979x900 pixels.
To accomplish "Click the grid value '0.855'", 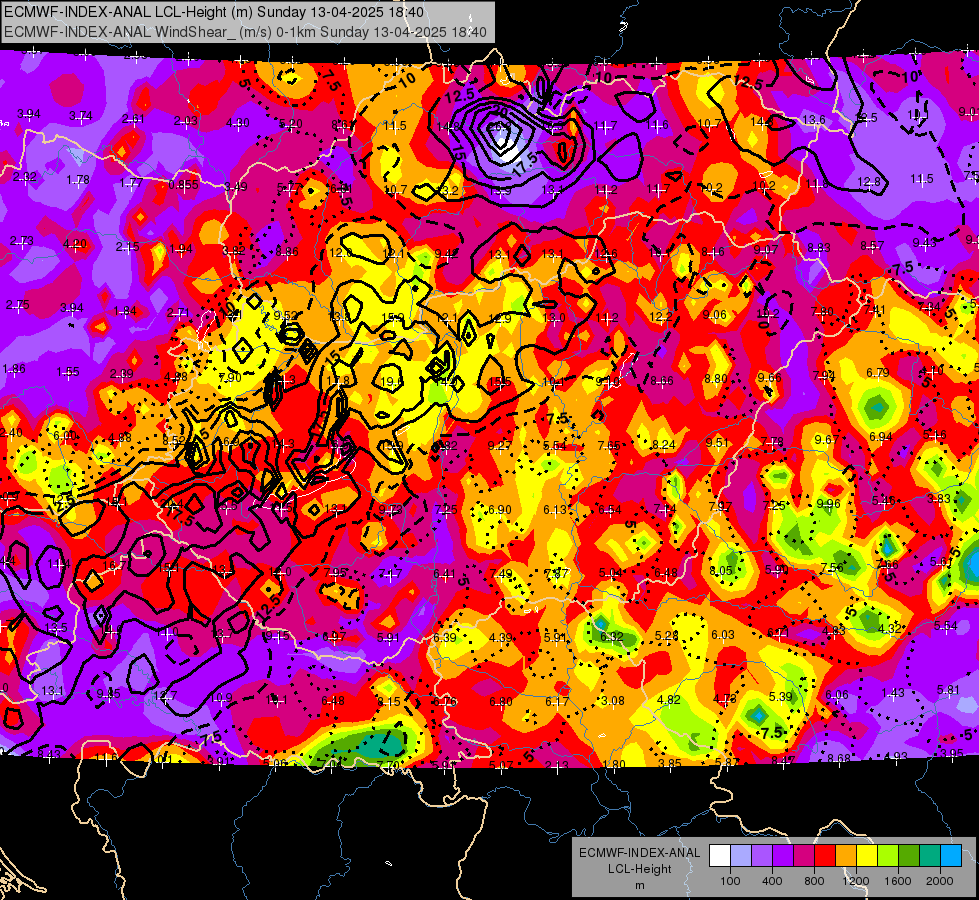I will 184,185.
